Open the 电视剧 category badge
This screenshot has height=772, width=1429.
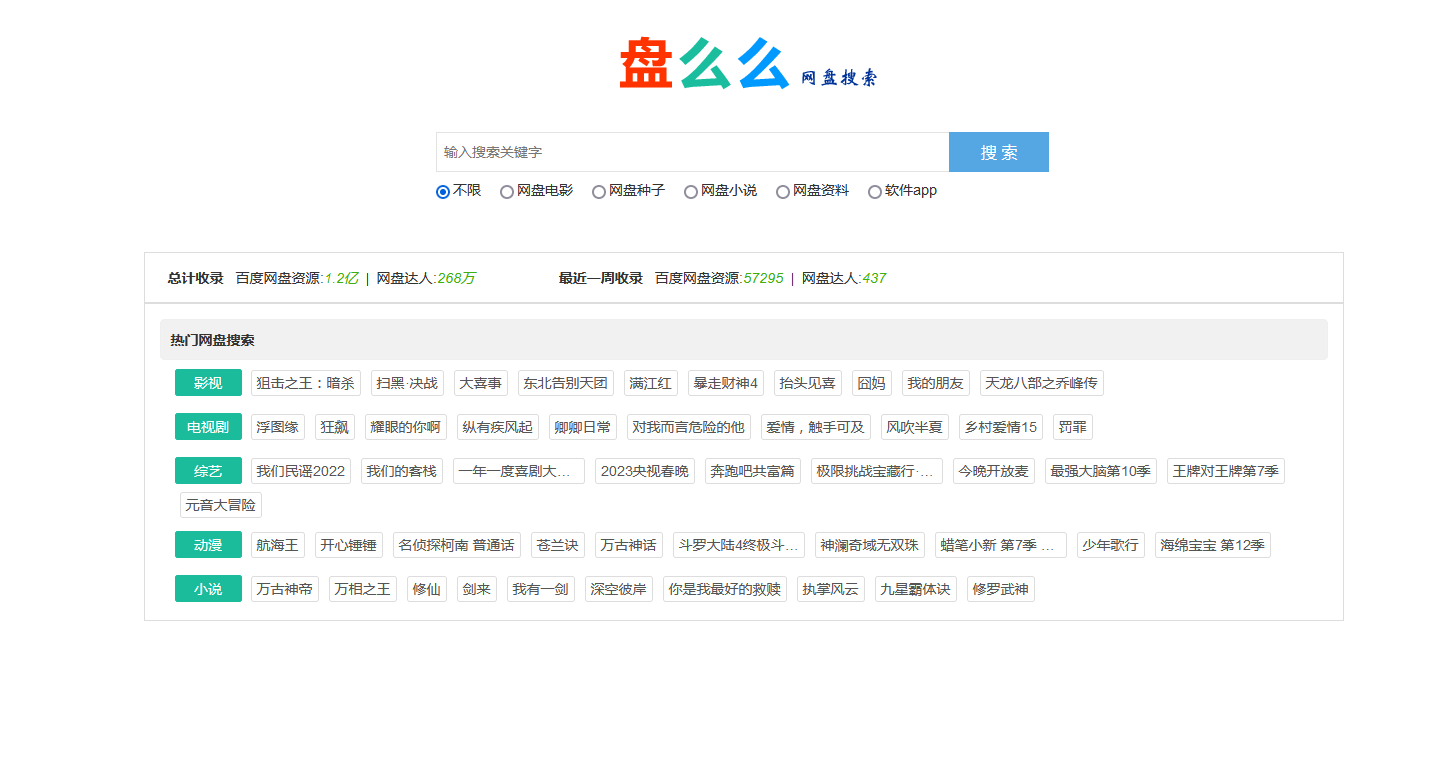tap(208, 426)
